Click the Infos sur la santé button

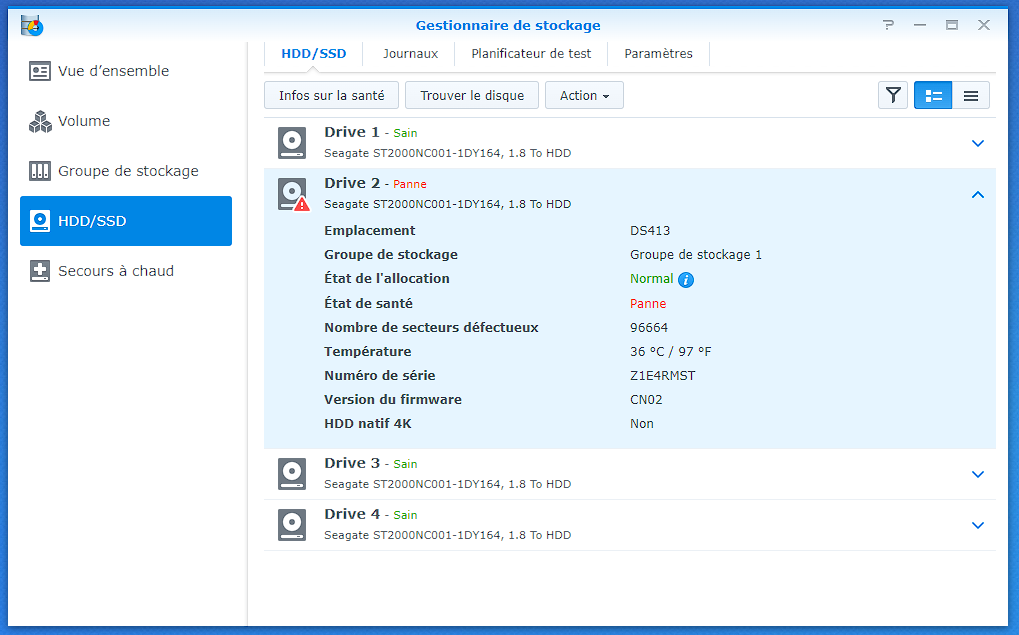[331, 95]
